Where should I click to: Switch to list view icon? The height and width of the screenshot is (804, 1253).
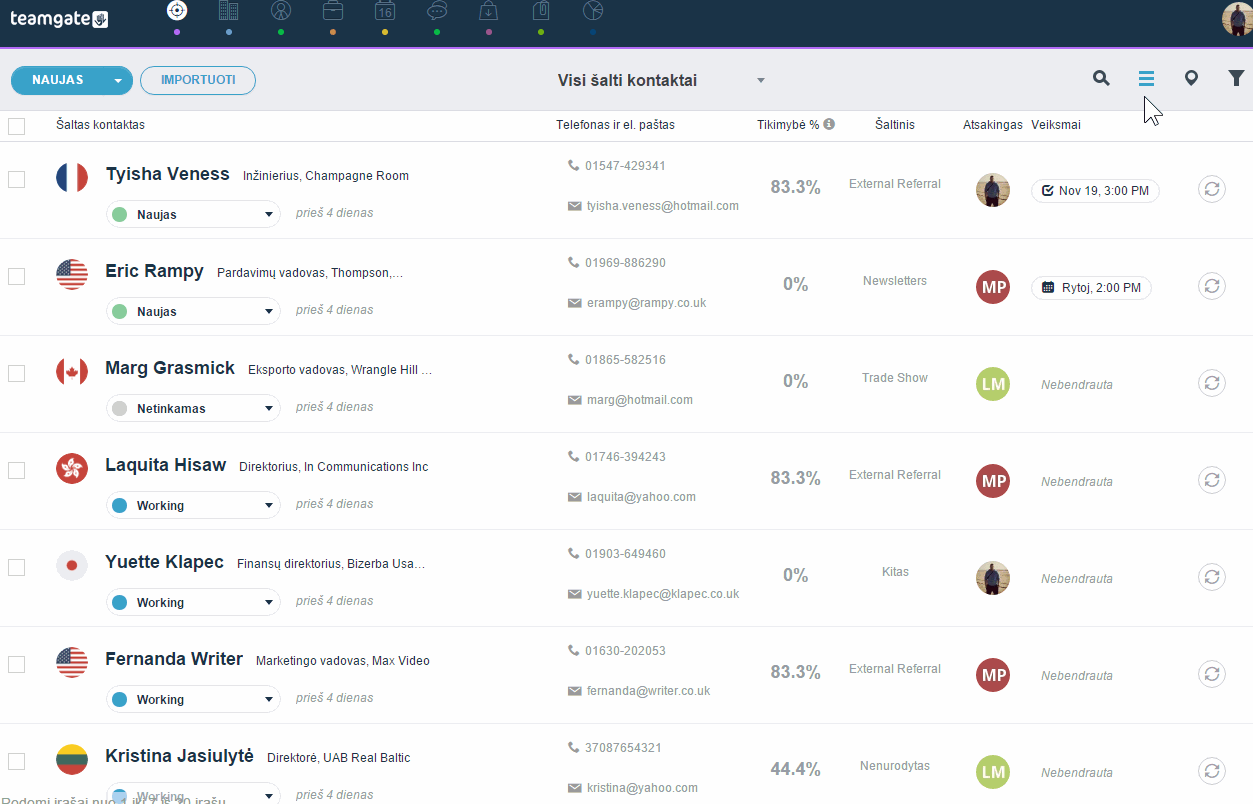(x=1146, y=78)
